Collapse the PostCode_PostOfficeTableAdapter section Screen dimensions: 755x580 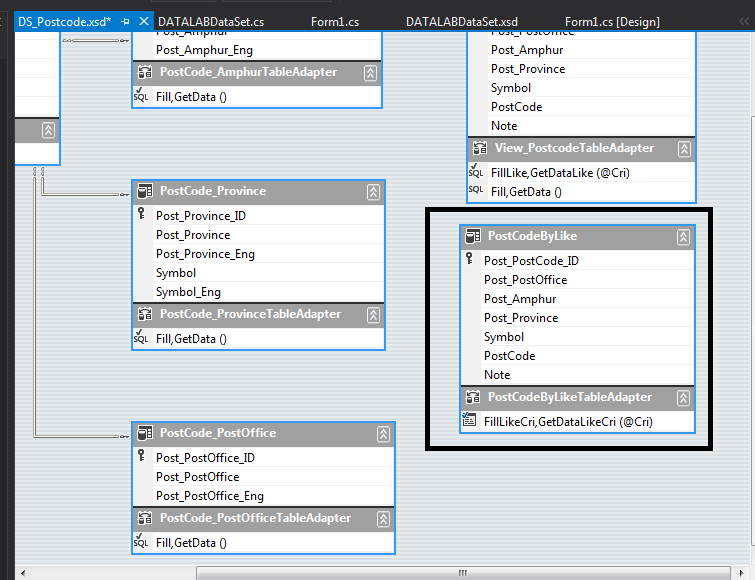(383, 519)
